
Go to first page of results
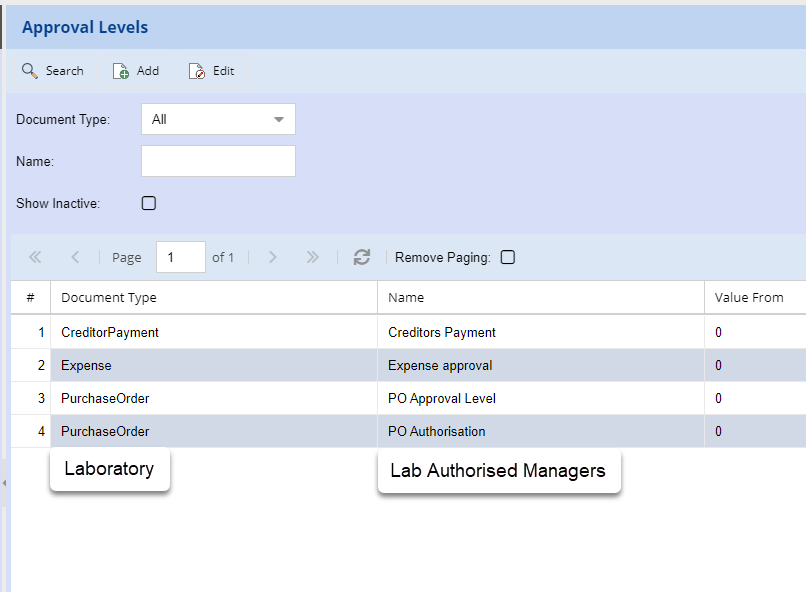[35, 257]
